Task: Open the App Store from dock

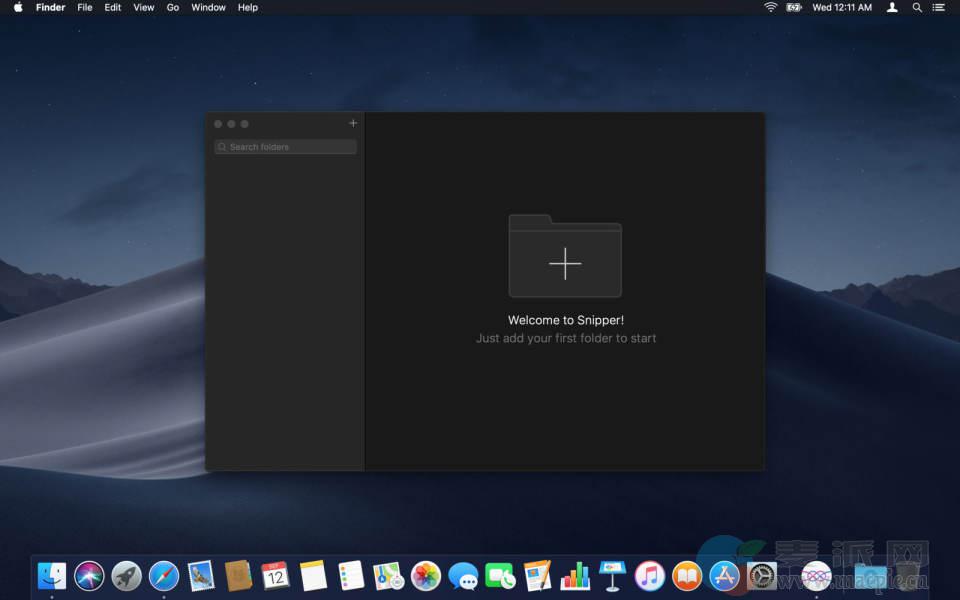Action: pos(724,575)
